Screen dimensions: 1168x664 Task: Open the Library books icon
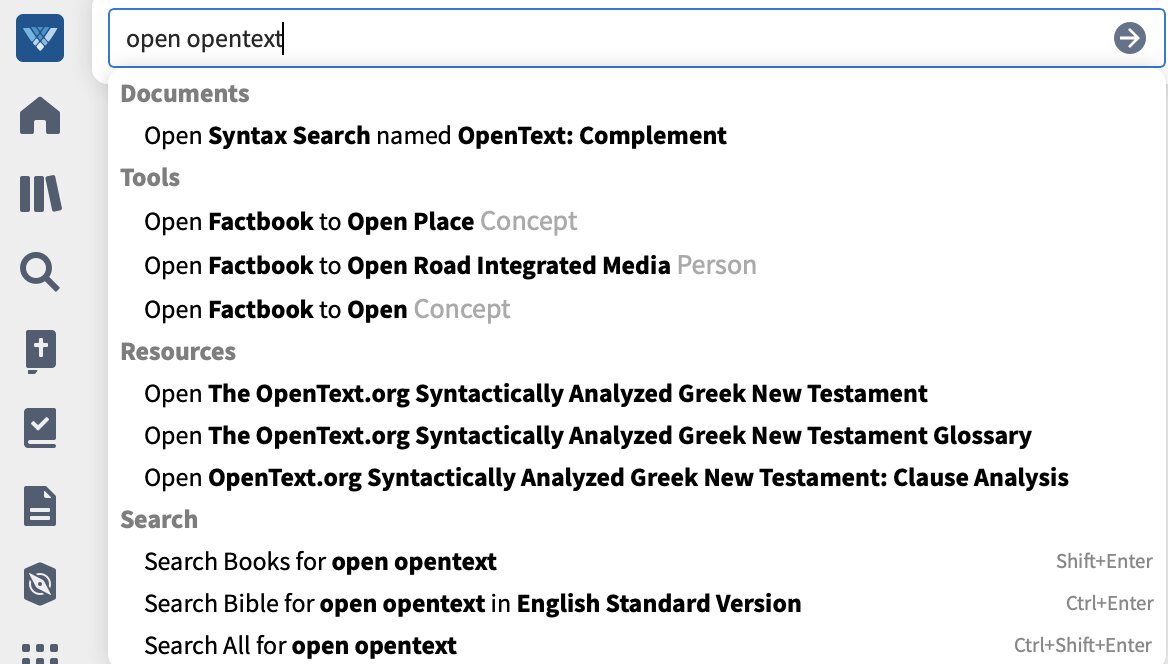(x=40, y=194)
